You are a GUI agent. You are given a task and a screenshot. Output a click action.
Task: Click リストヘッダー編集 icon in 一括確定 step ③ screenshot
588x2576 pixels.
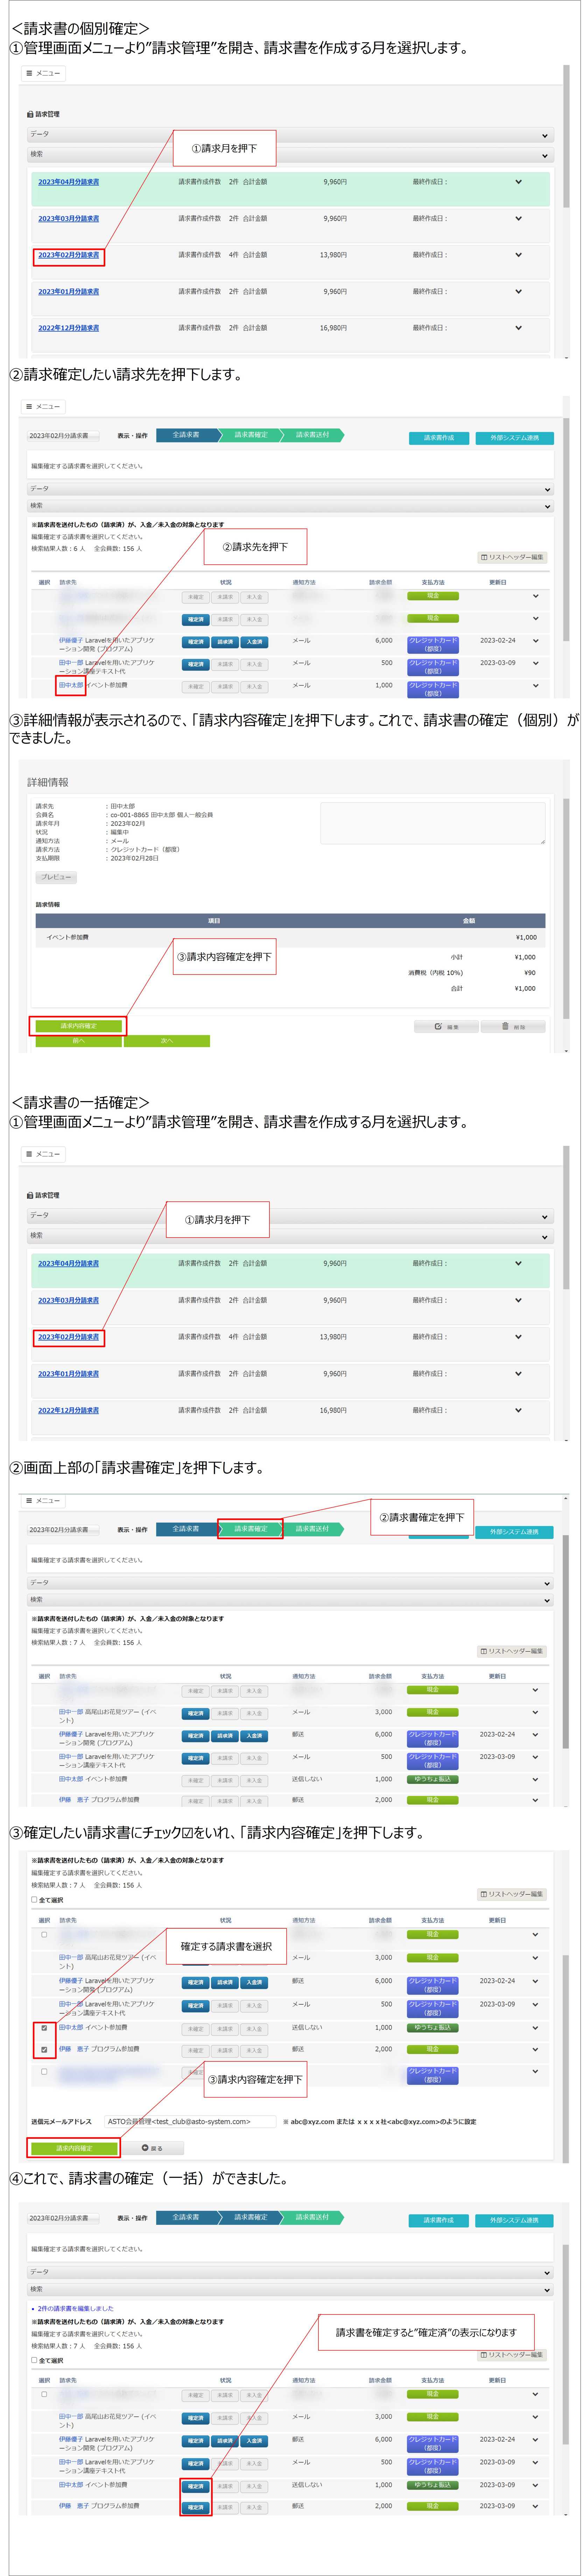coord(512,1894)
